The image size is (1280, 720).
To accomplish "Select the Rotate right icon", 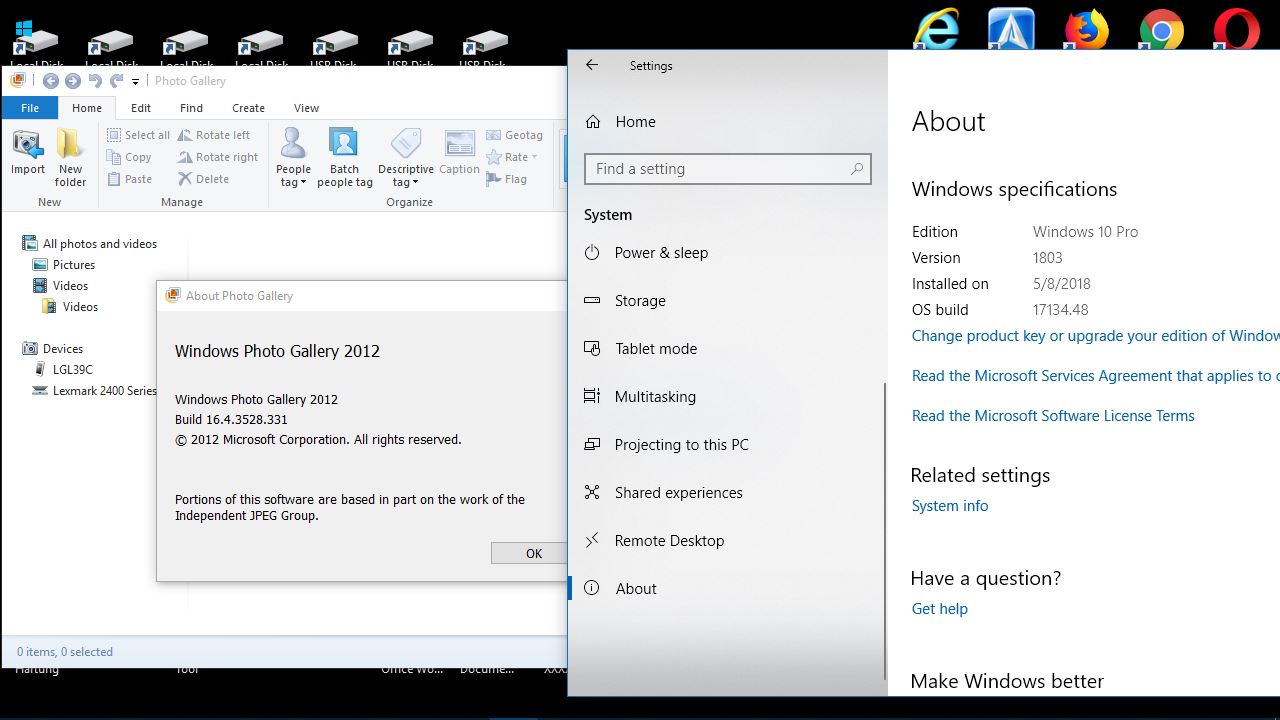I will 217,156.
